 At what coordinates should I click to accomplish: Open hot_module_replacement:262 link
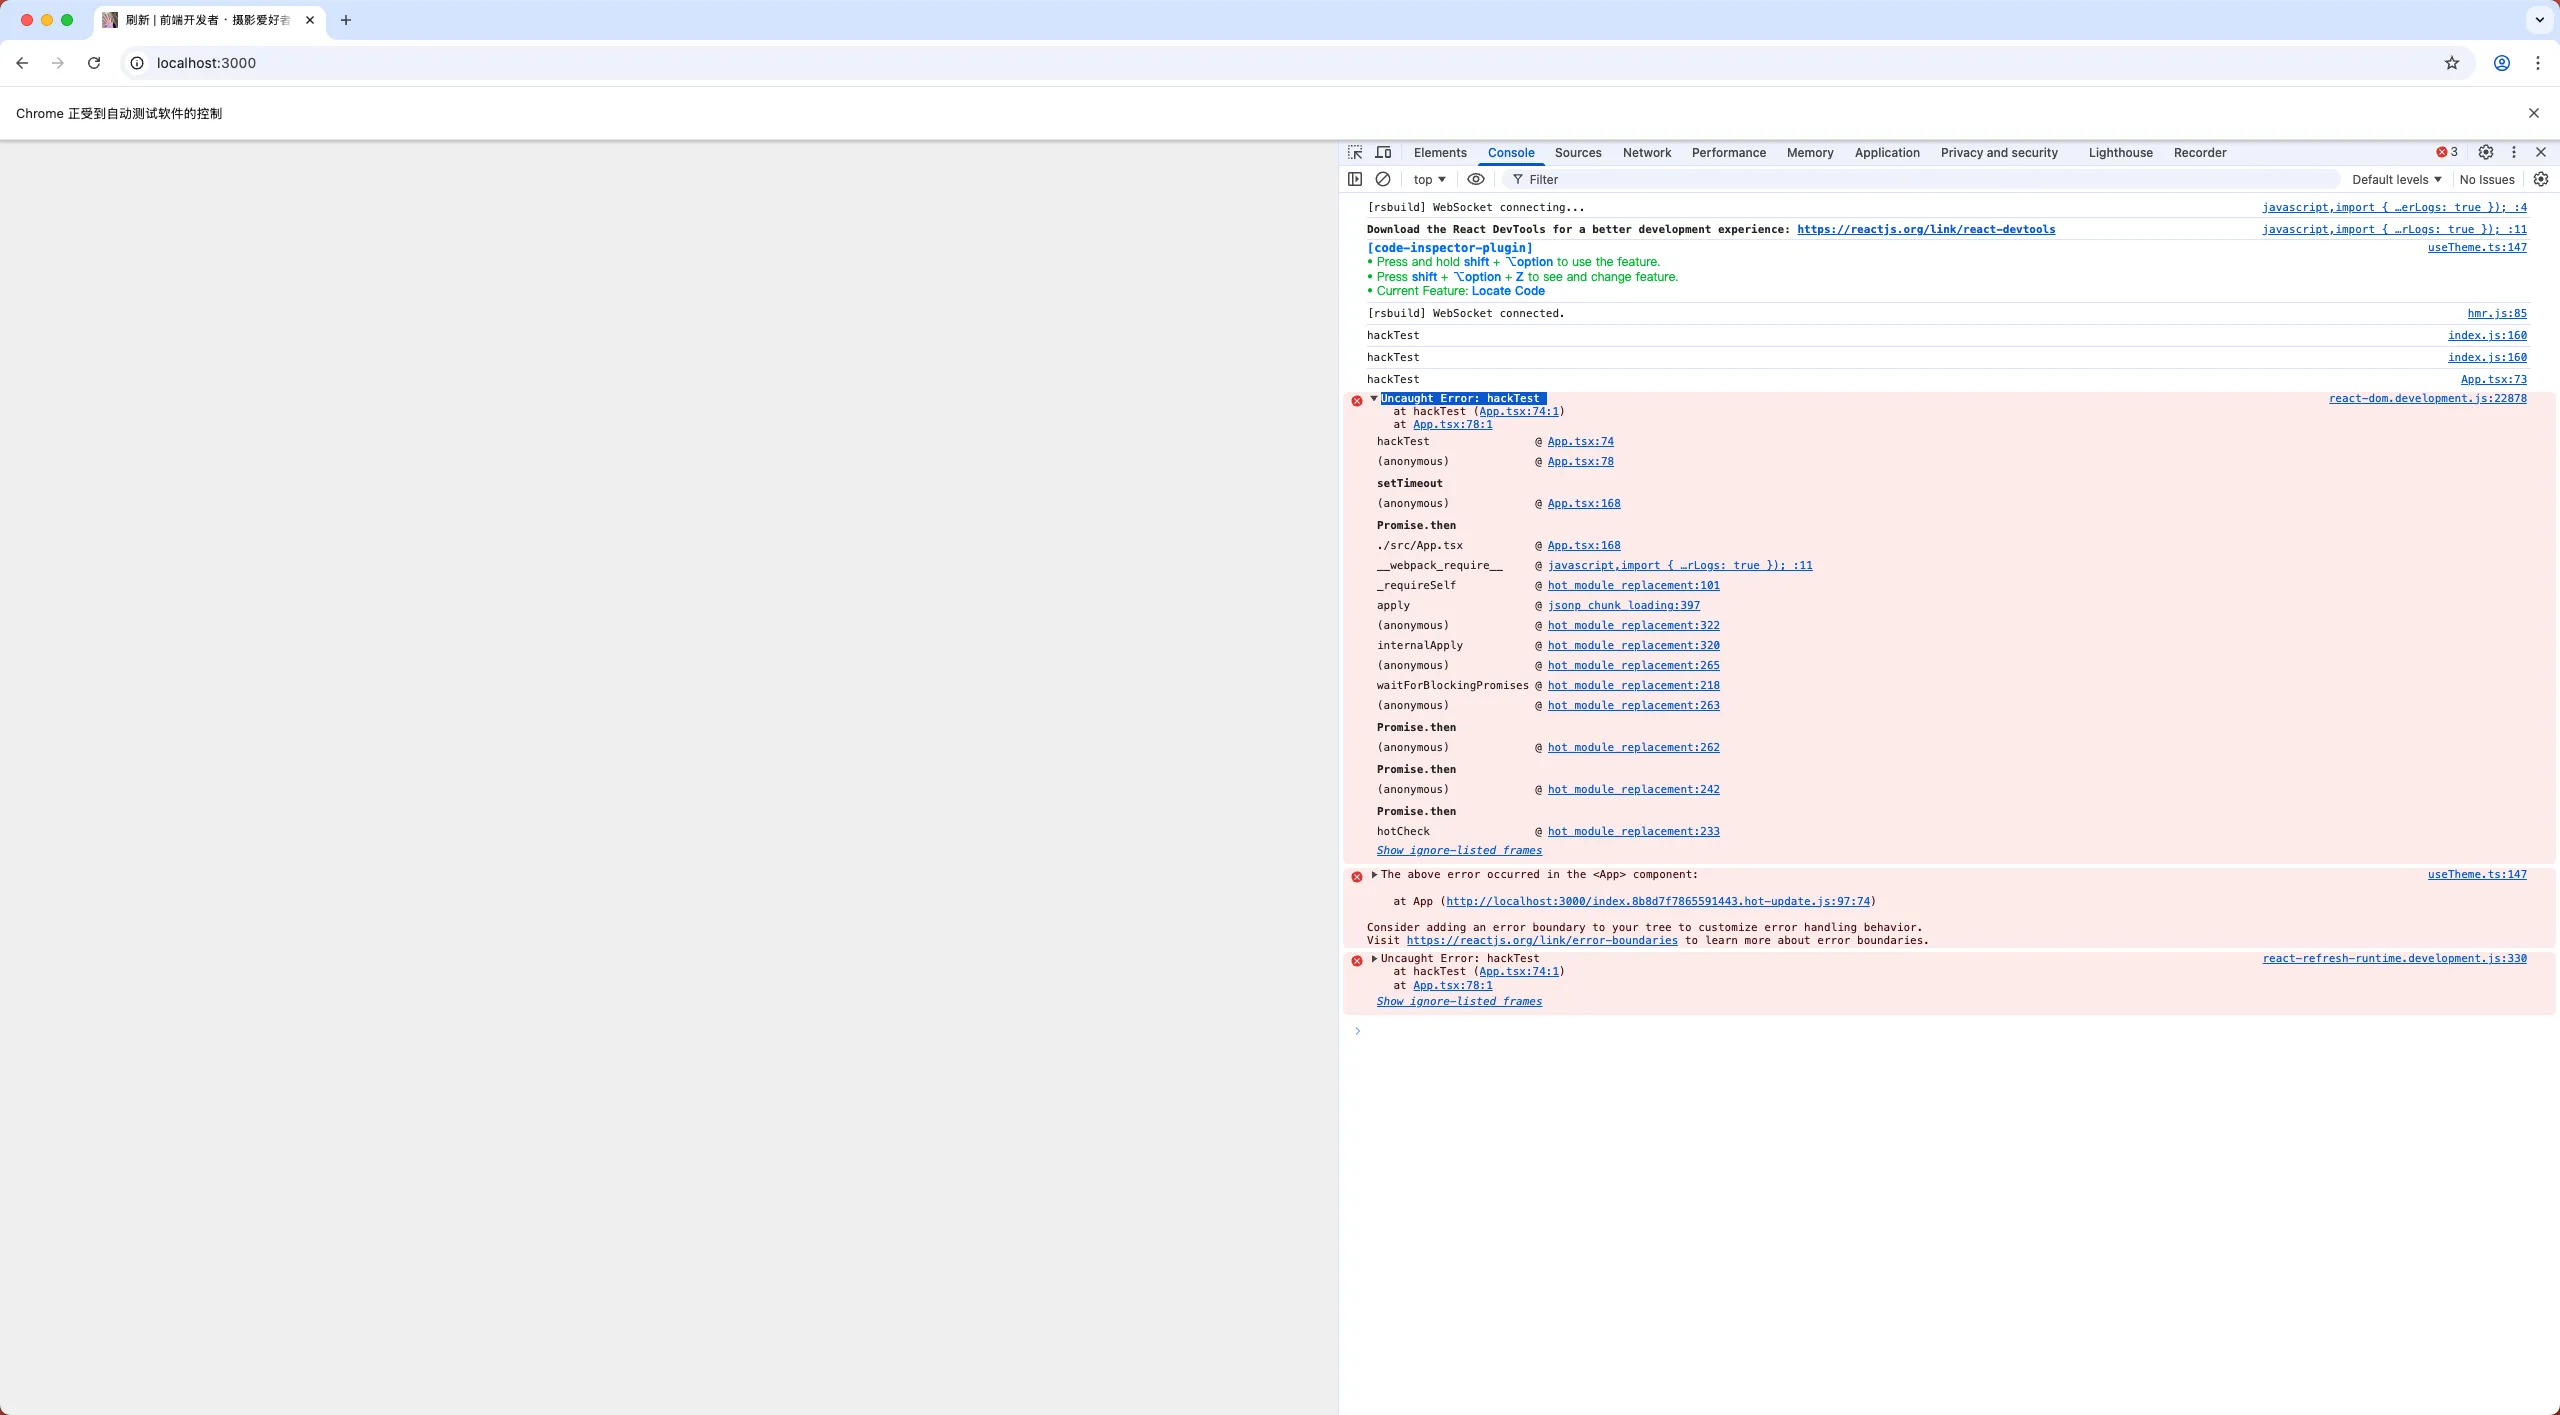click(1634, 747)
